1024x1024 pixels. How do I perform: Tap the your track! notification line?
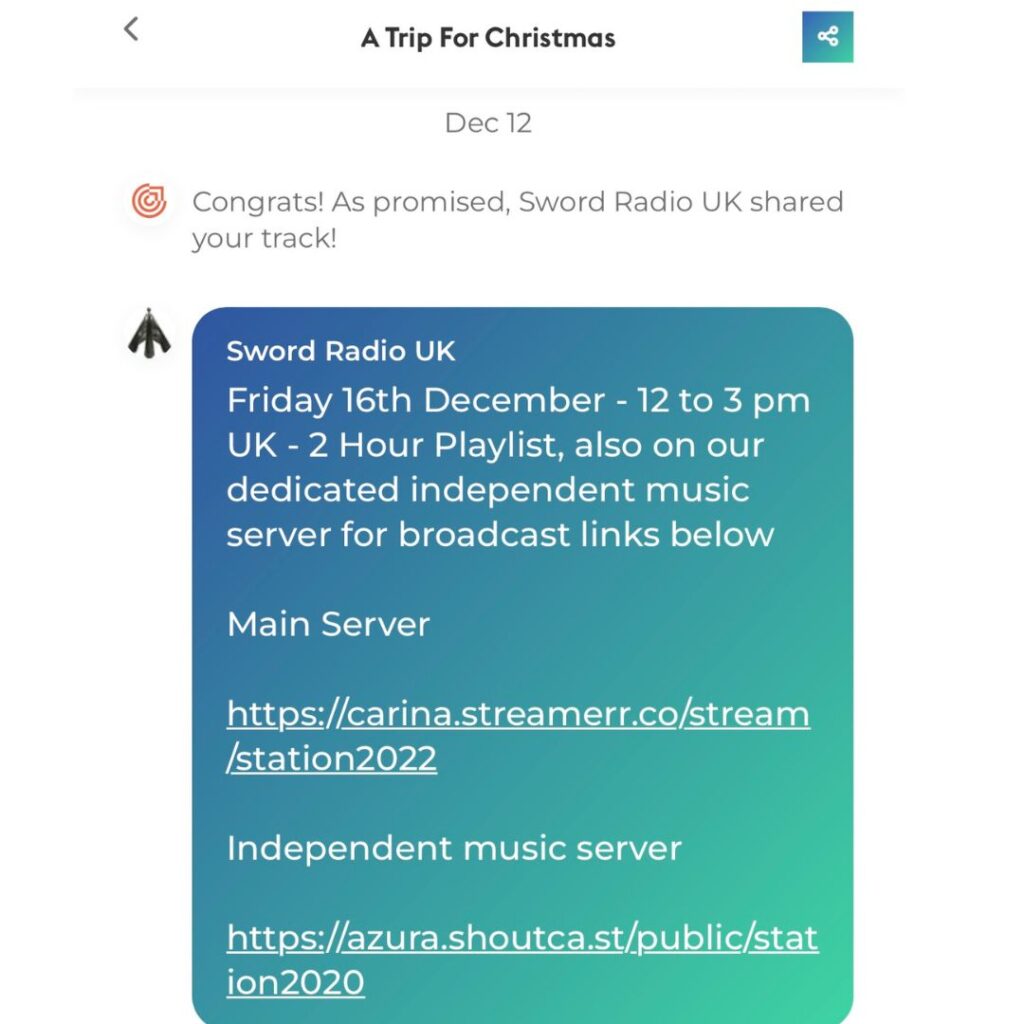pos(264,238)
